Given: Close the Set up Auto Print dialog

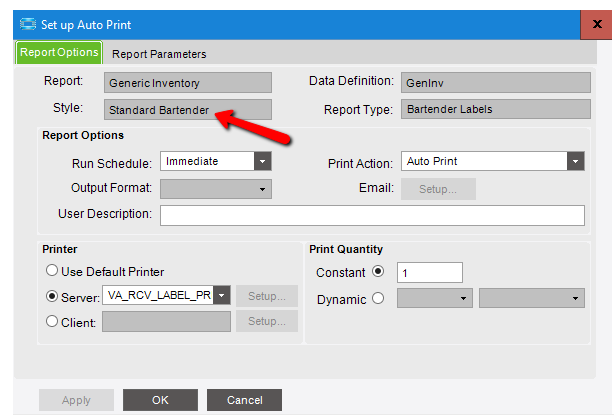Looking at the screenshot, I should 594,24.
